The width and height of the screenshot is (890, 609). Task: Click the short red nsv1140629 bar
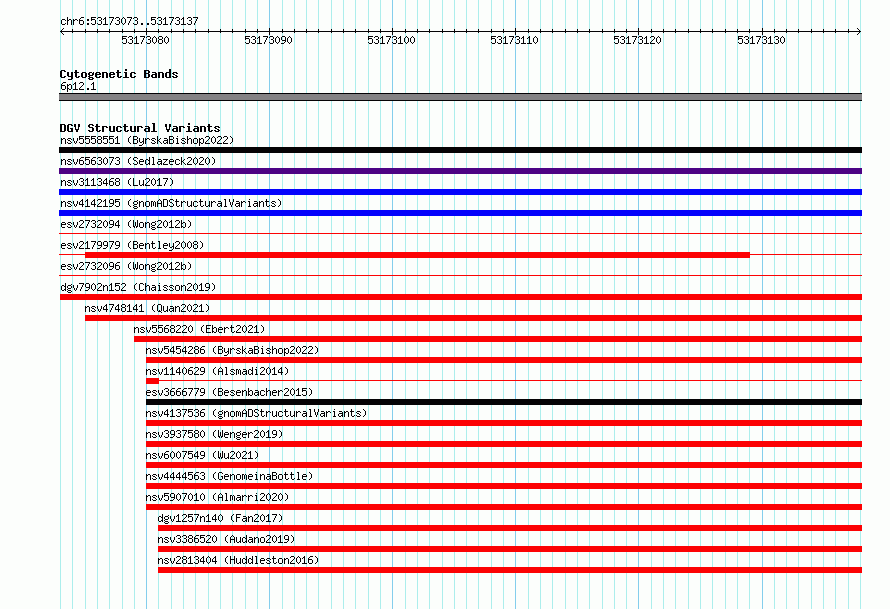coord(152,381)
